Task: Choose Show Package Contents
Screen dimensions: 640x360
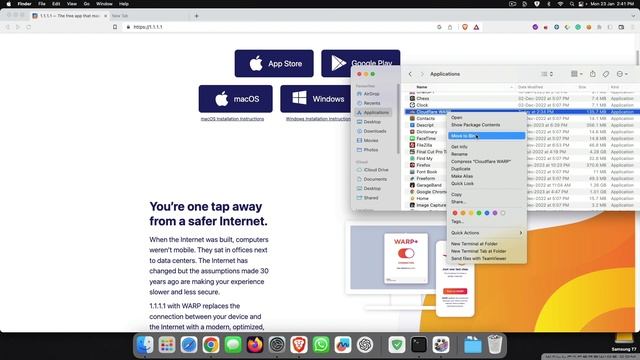Action: point(475,125)
